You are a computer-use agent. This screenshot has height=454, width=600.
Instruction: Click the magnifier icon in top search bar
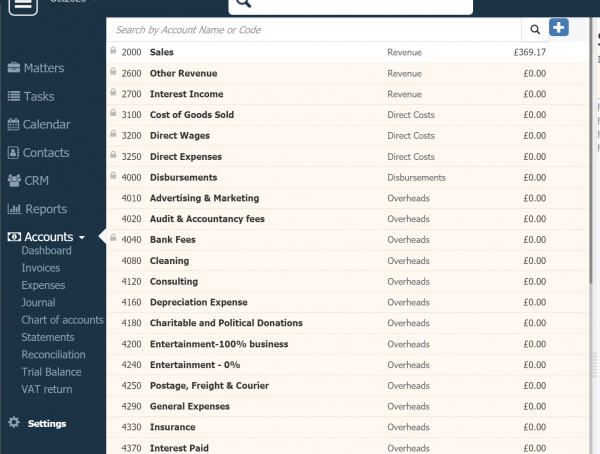(x=244, y=3)
